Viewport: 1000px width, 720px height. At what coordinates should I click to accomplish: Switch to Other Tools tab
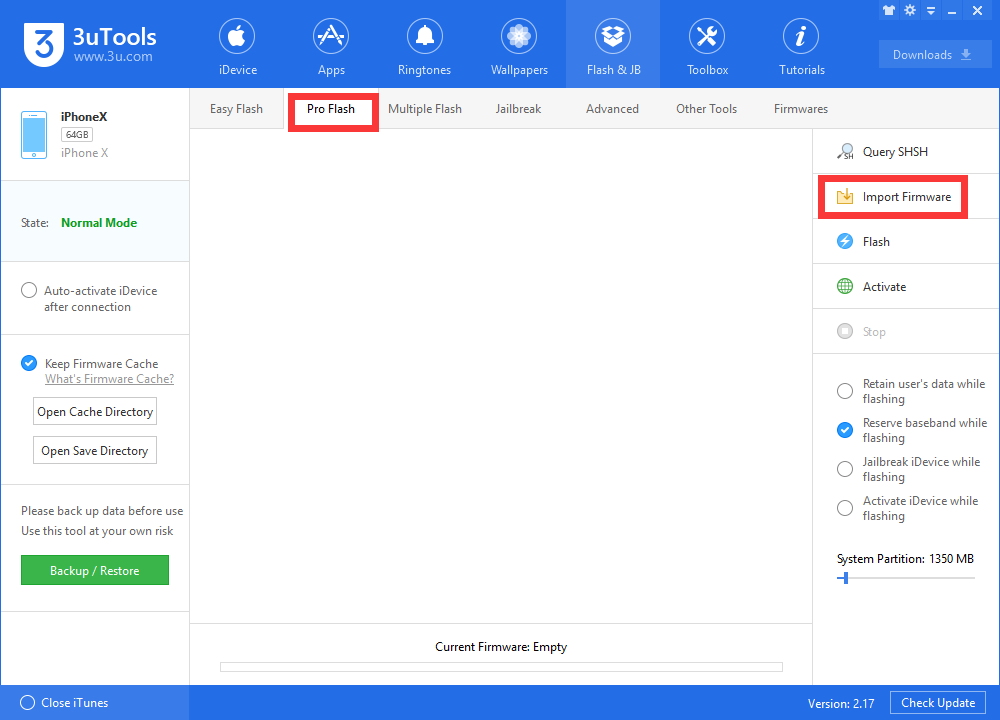tap(707, 109)
